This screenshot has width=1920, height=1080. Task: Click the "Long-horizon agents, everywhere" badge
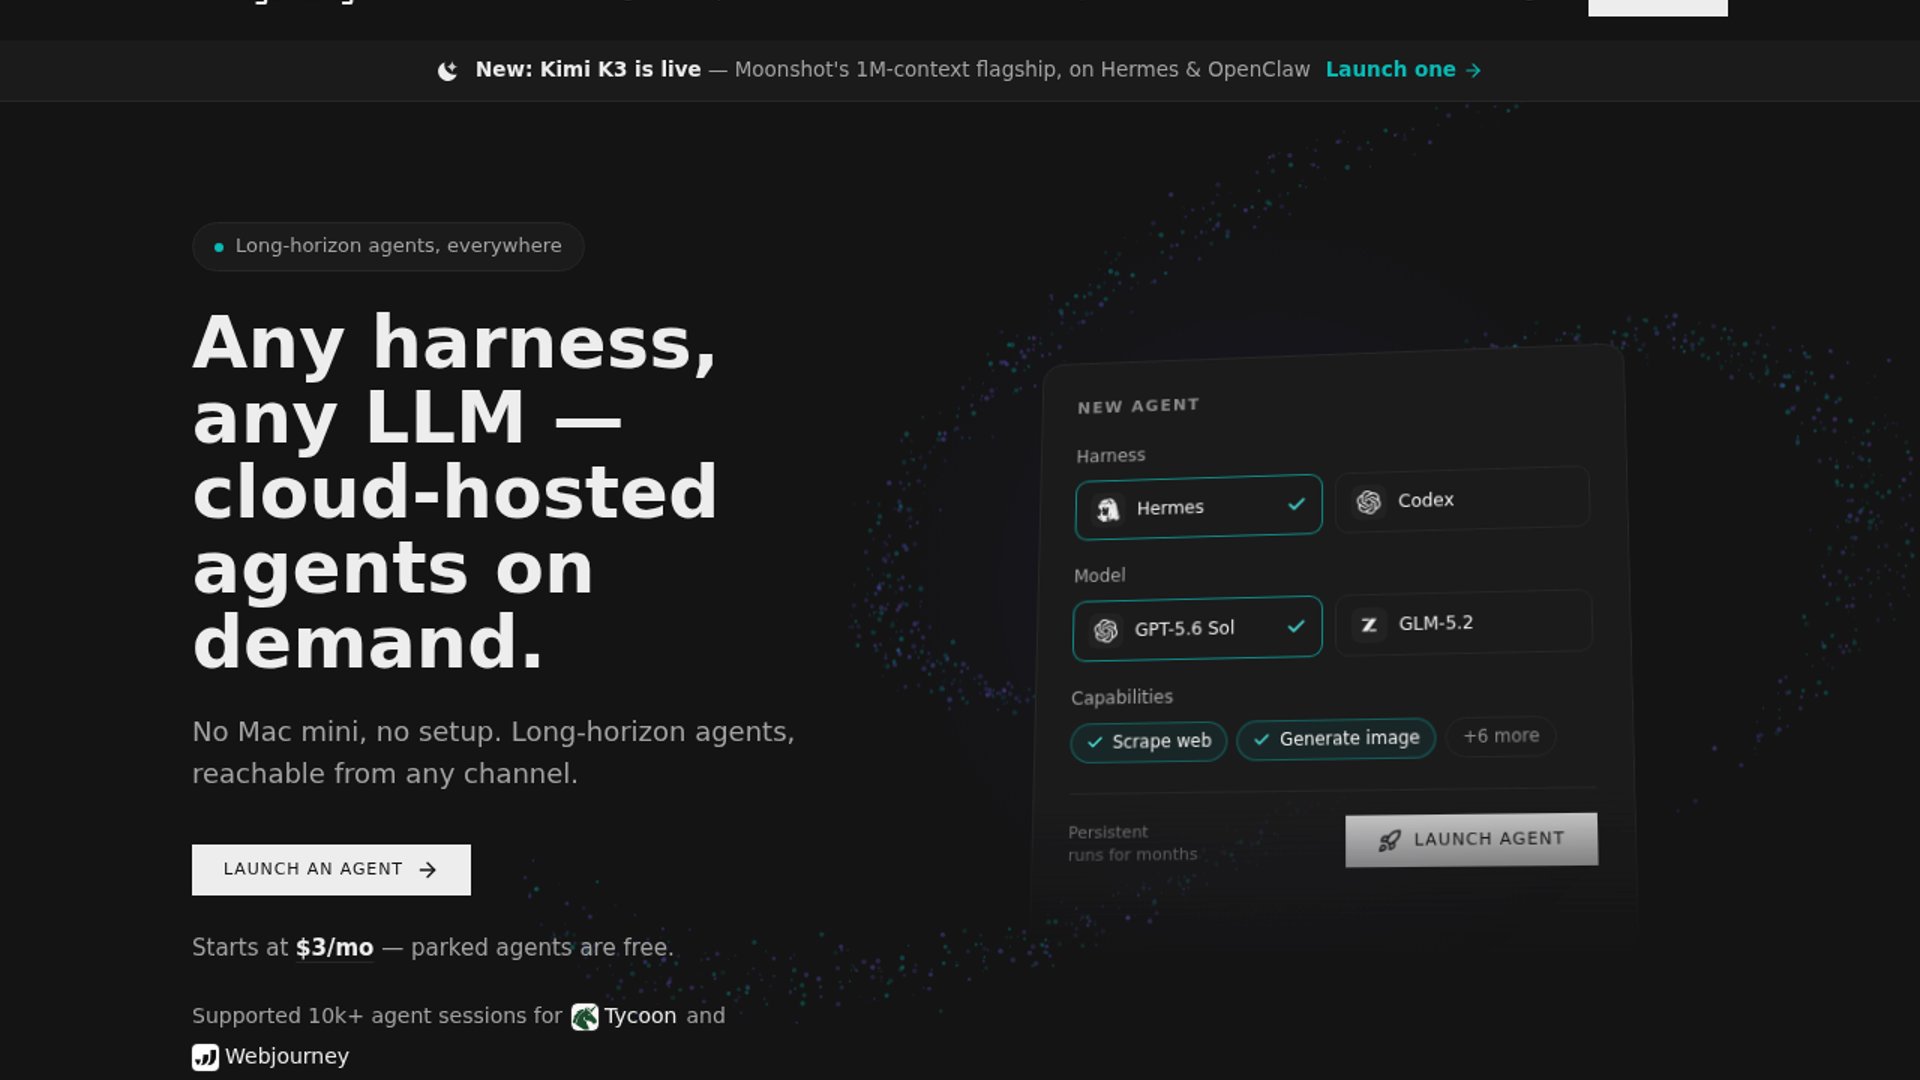pos(388,246)
